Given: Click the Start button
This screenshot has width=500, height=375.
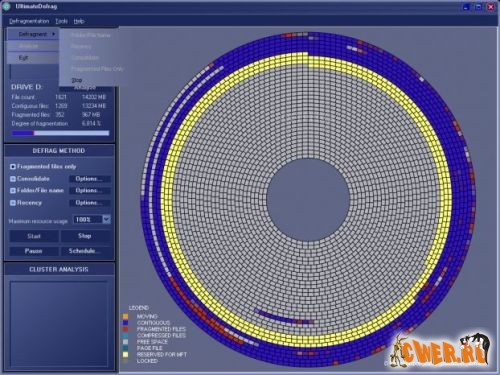Looking at the screenshot, I should (34, 236).
